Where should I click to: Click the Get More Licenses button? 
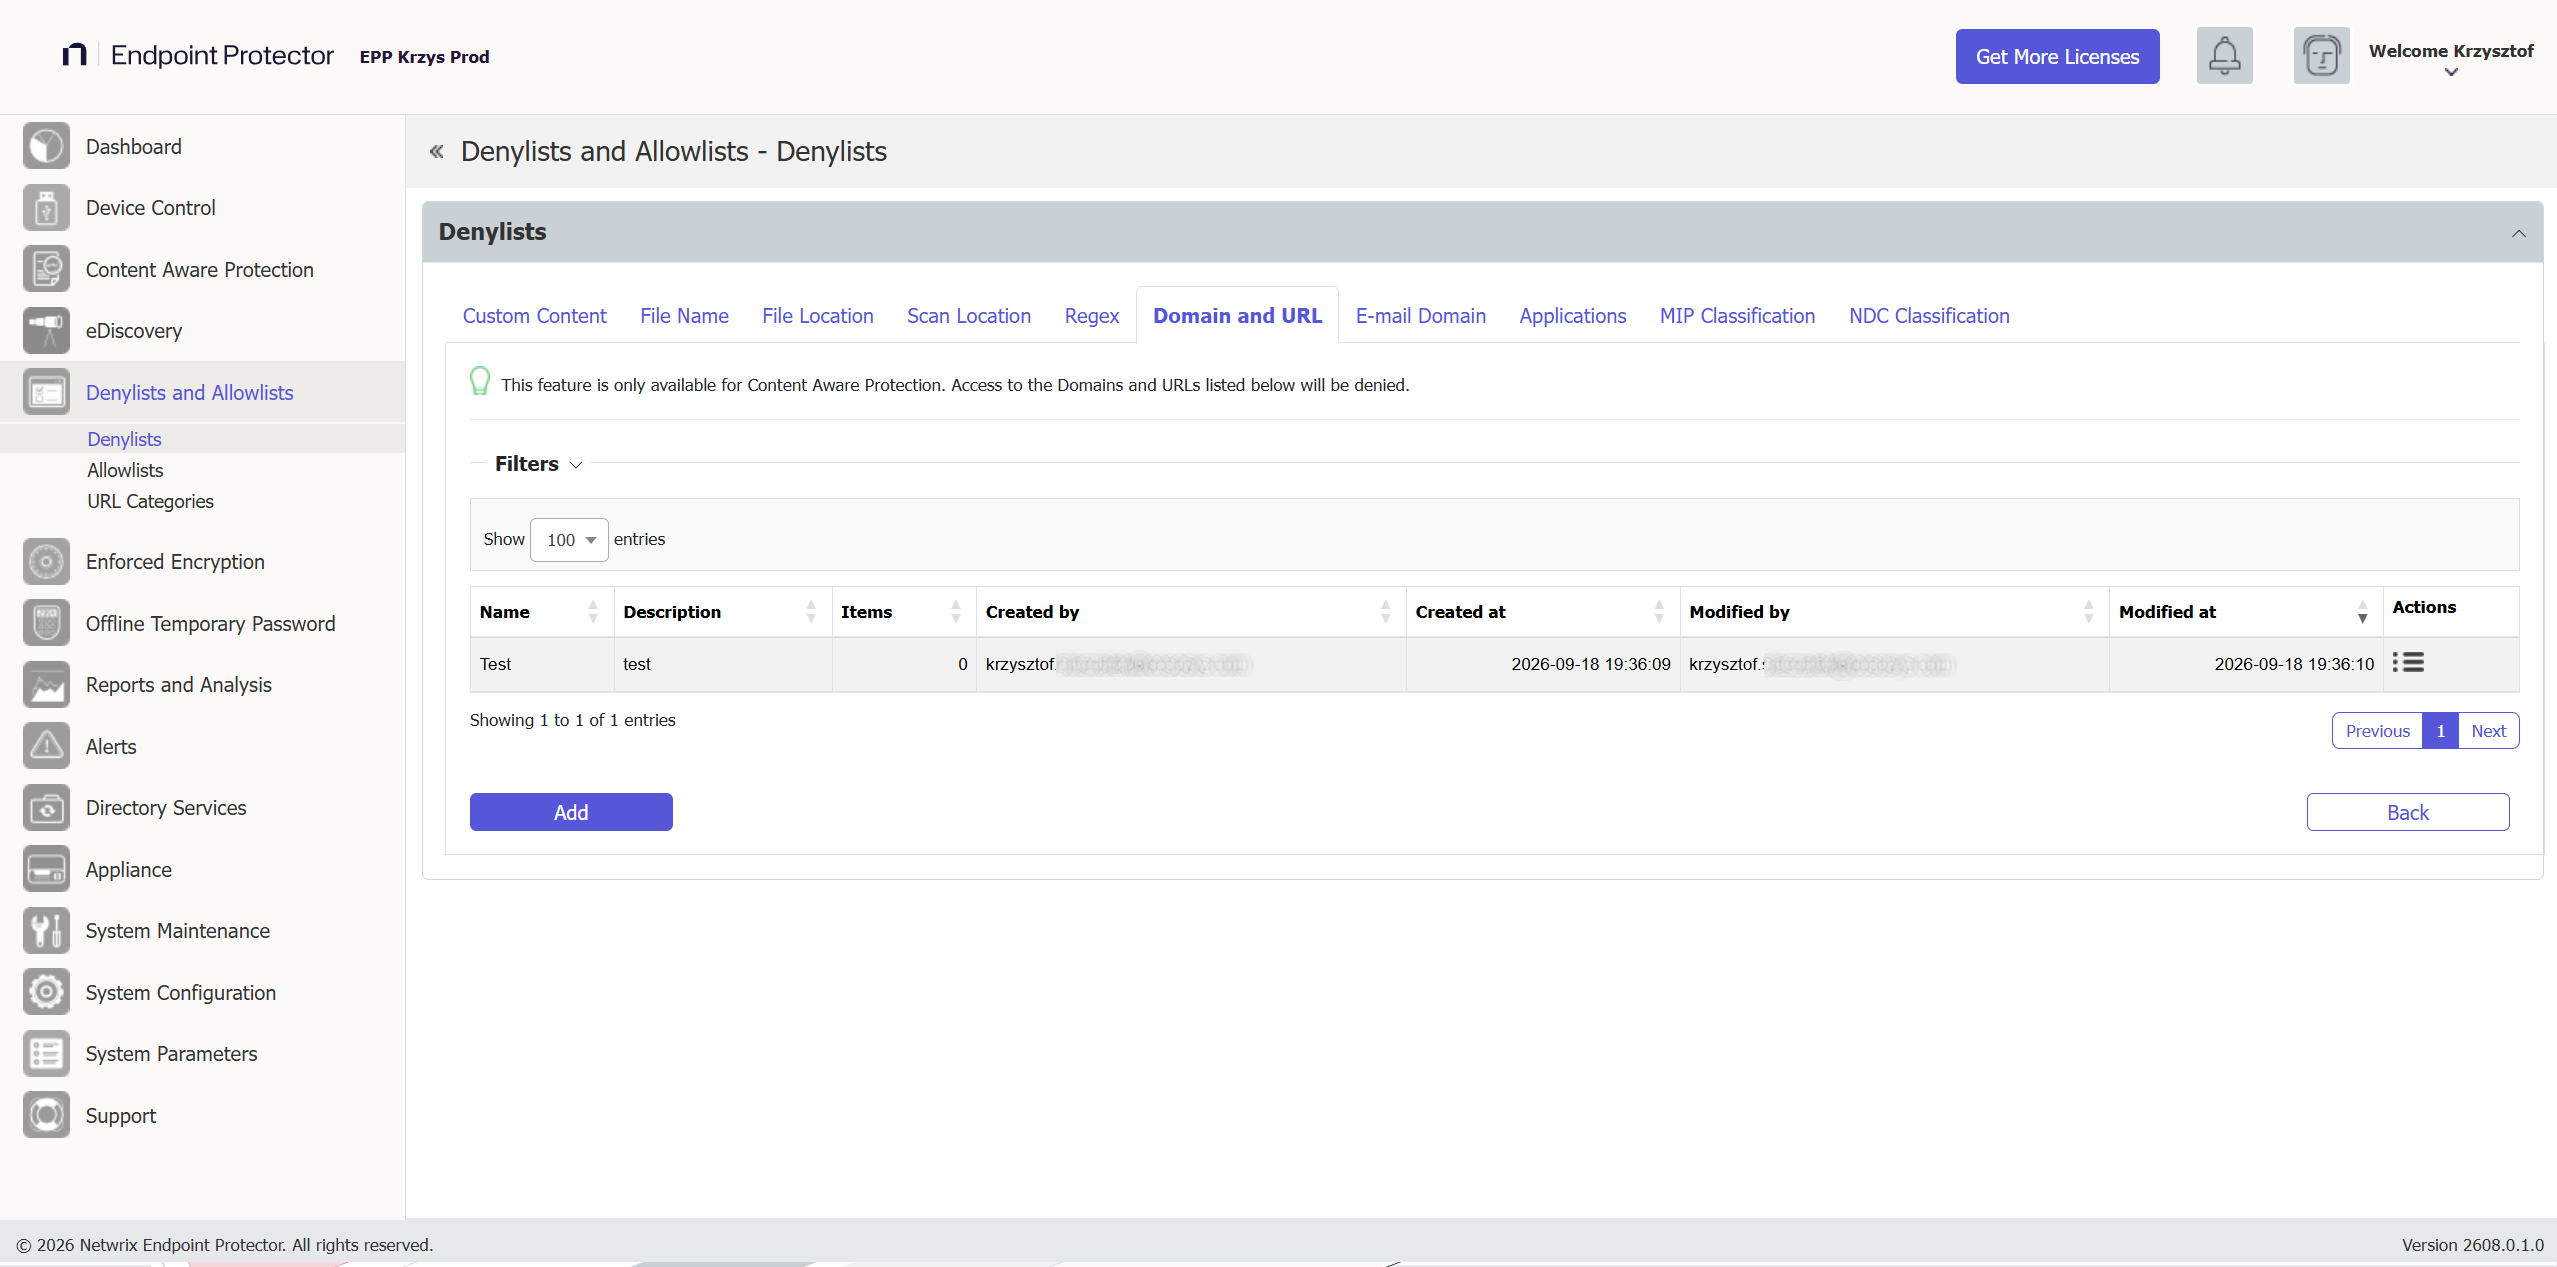2057,57
